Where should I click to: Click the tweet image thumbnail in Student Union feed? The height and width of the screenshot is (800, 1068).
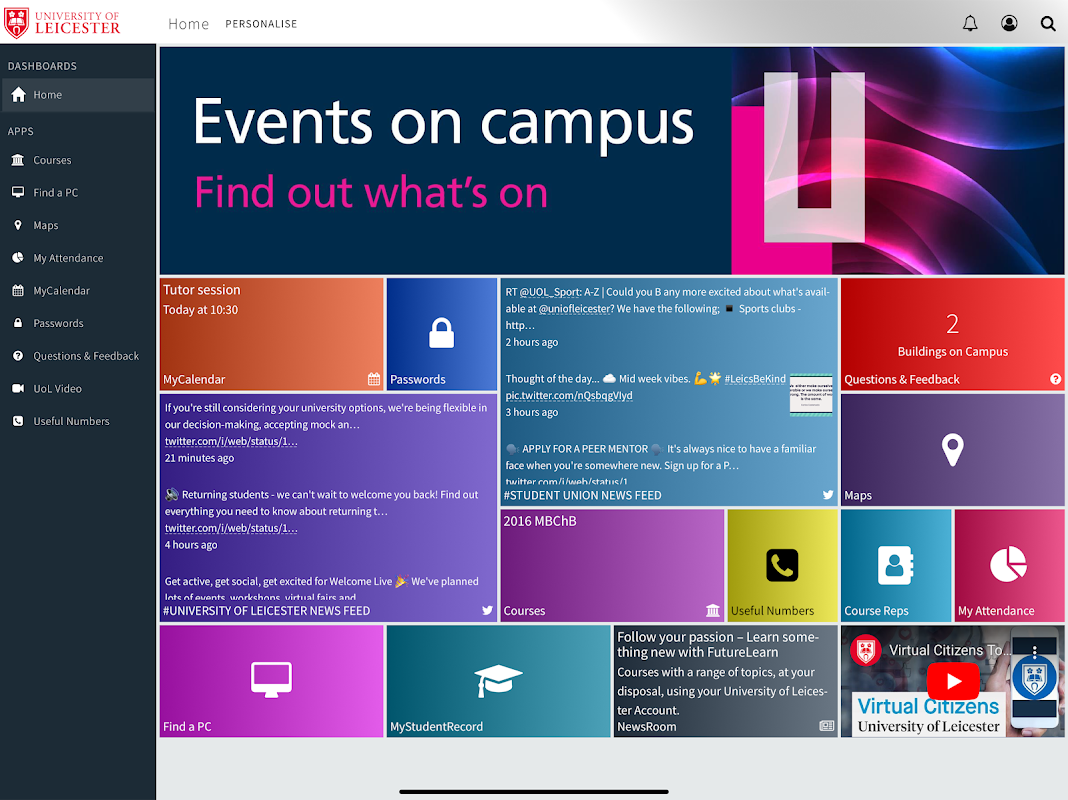[811, 394]
